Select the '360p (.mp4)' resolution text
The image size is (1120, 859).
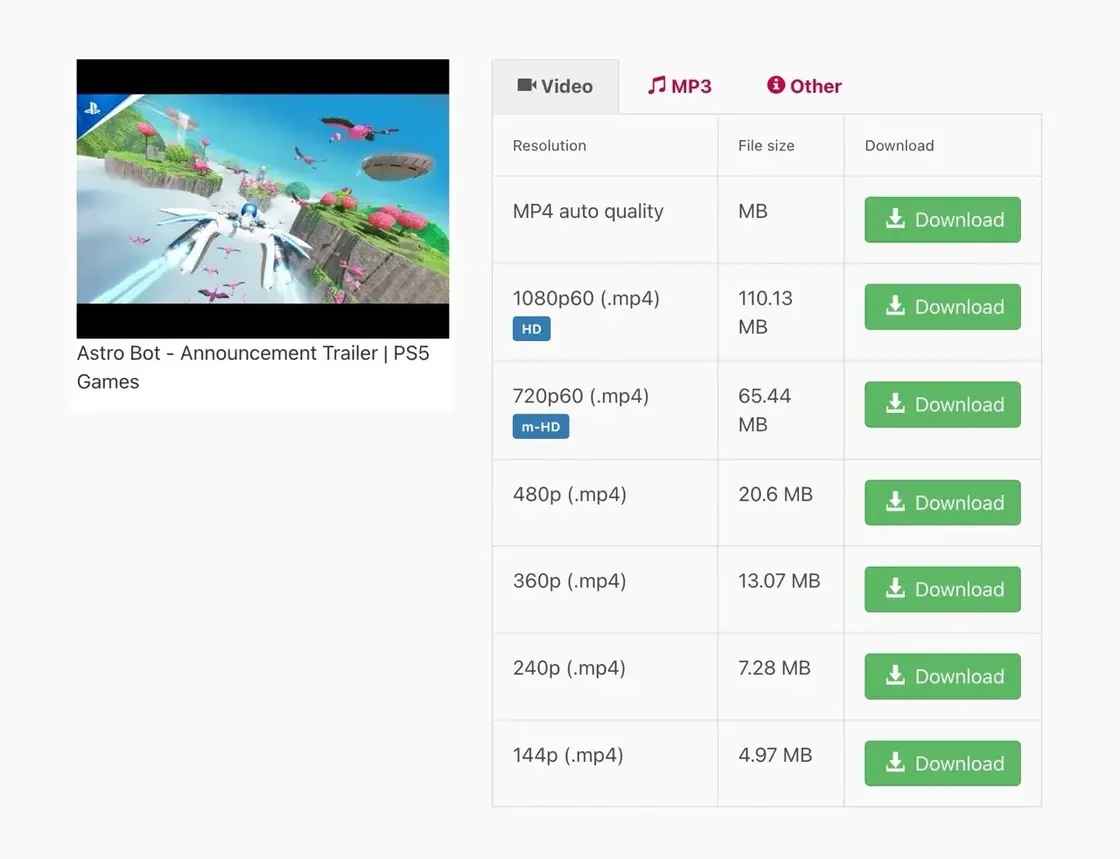569,581
